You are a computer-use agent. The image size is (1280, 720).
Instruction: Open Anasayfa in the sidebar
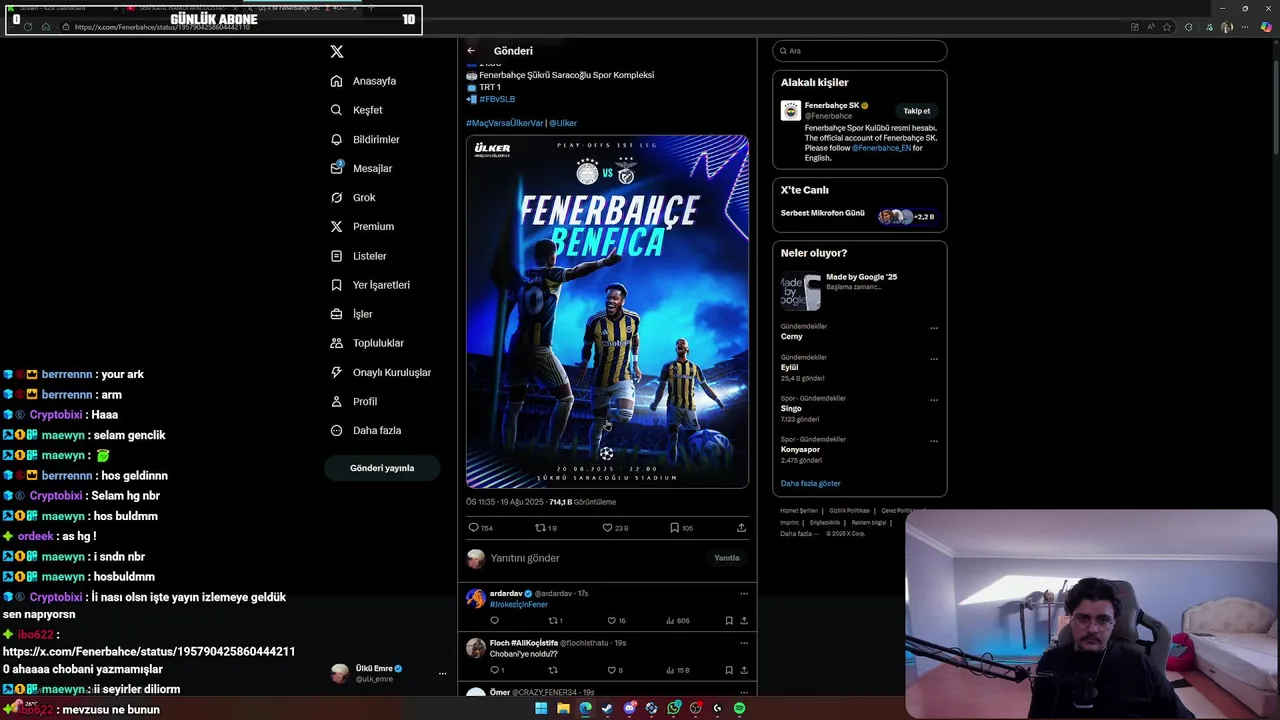(364, 81)
